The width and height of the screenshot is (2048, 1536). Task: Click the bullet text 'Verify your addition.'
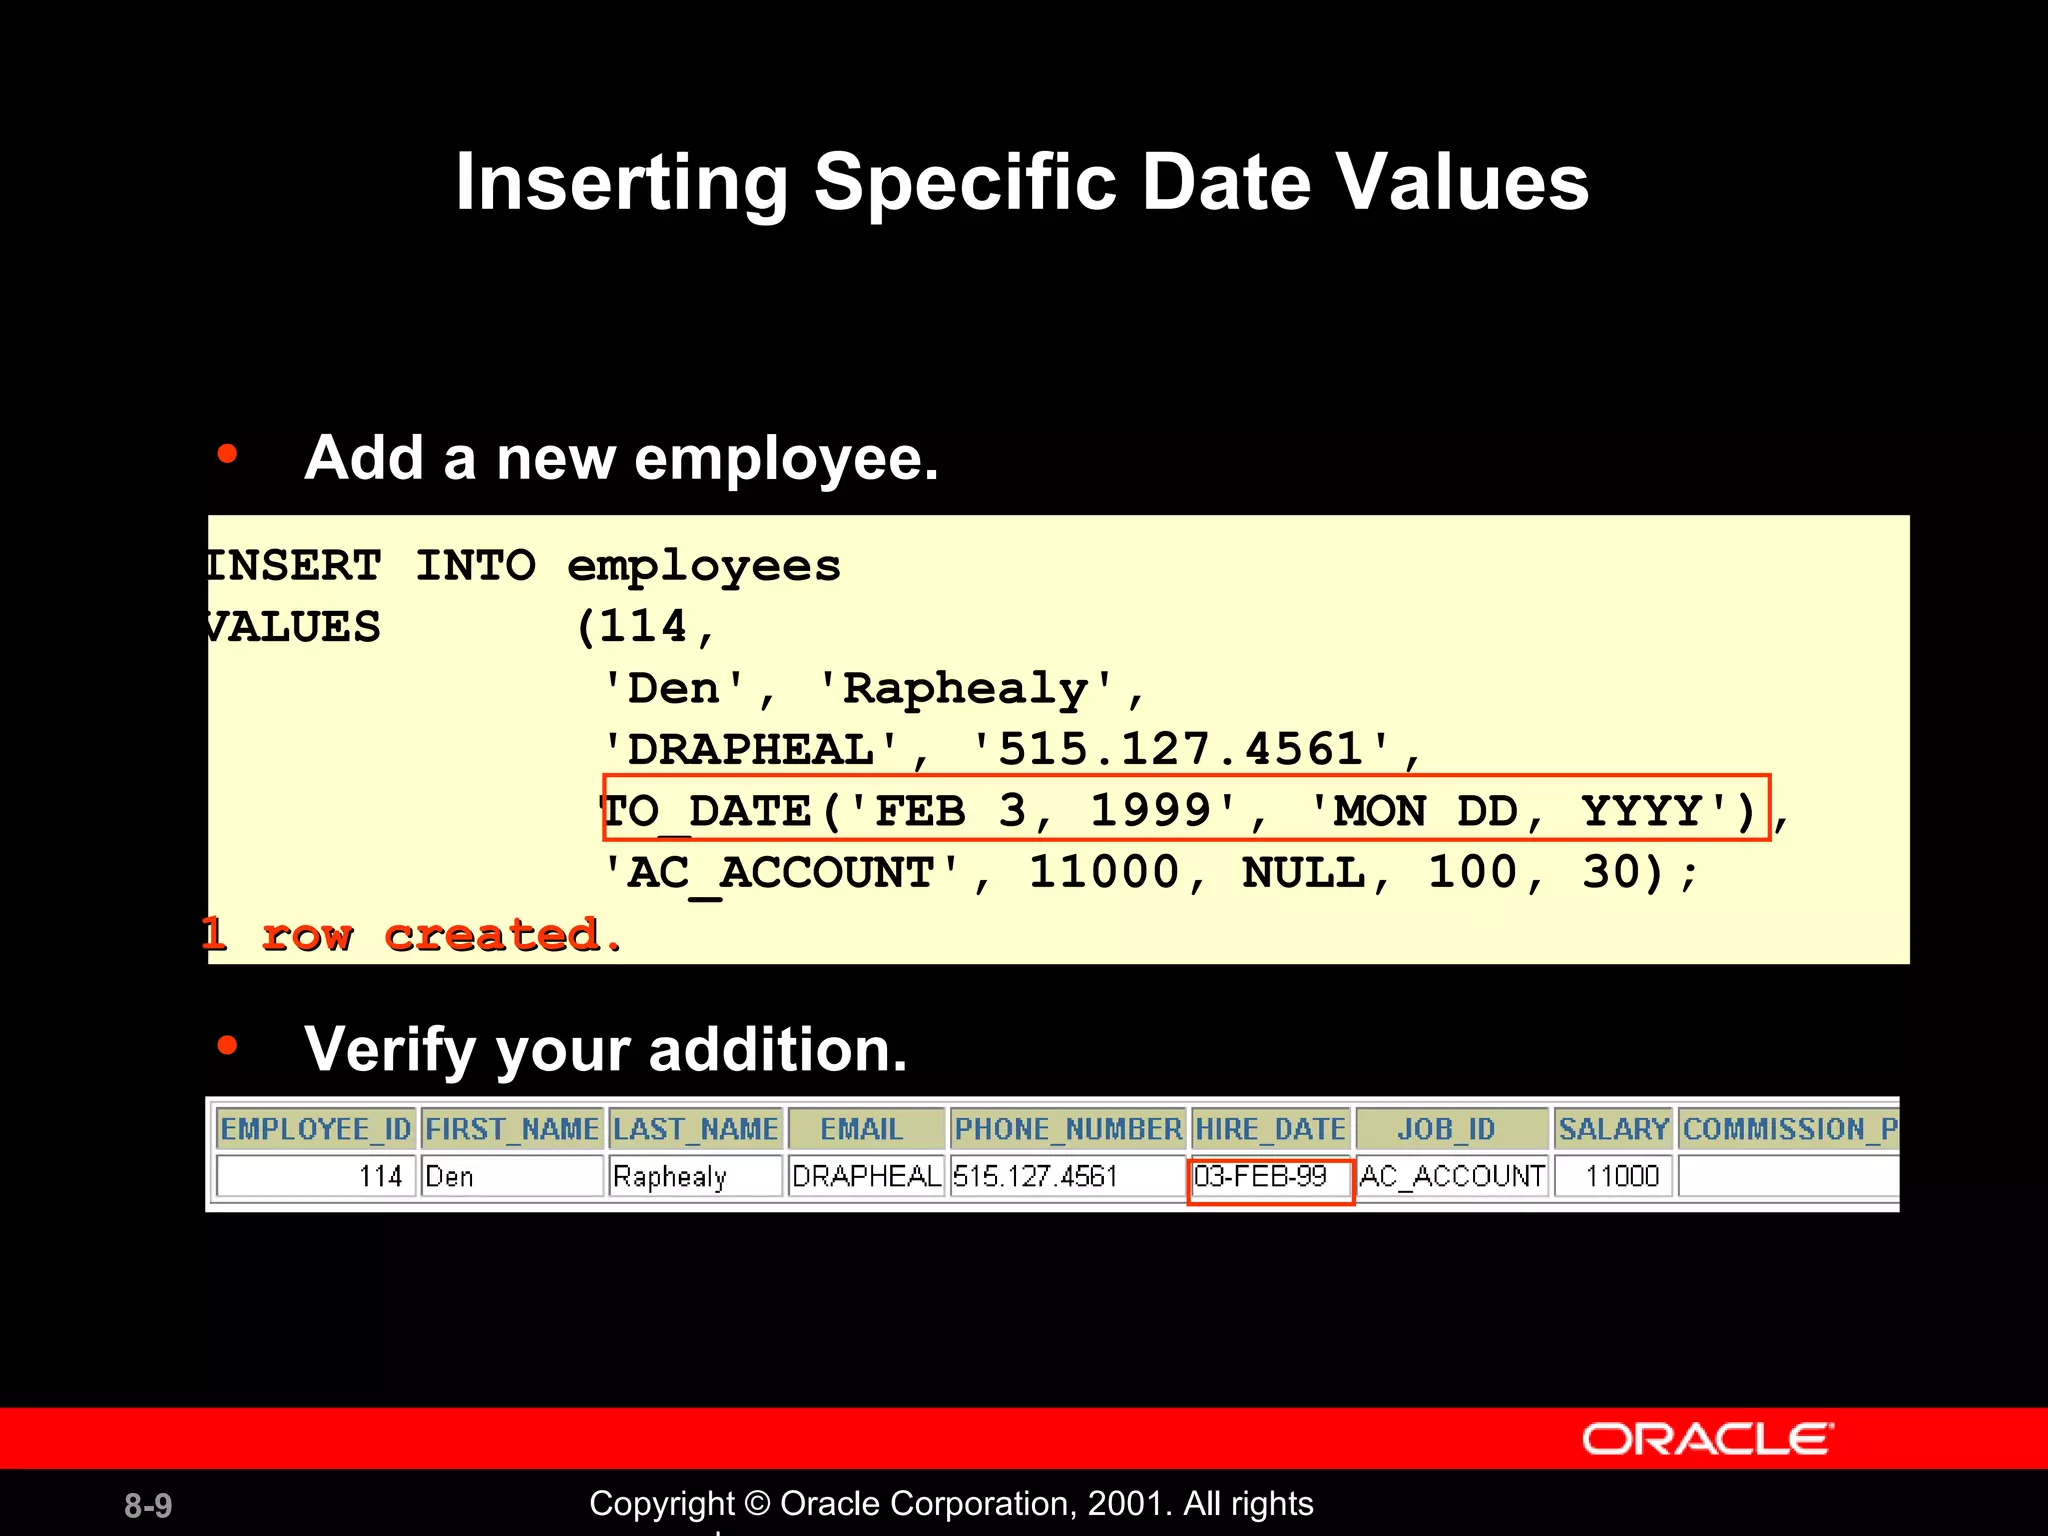point(606,1050)
